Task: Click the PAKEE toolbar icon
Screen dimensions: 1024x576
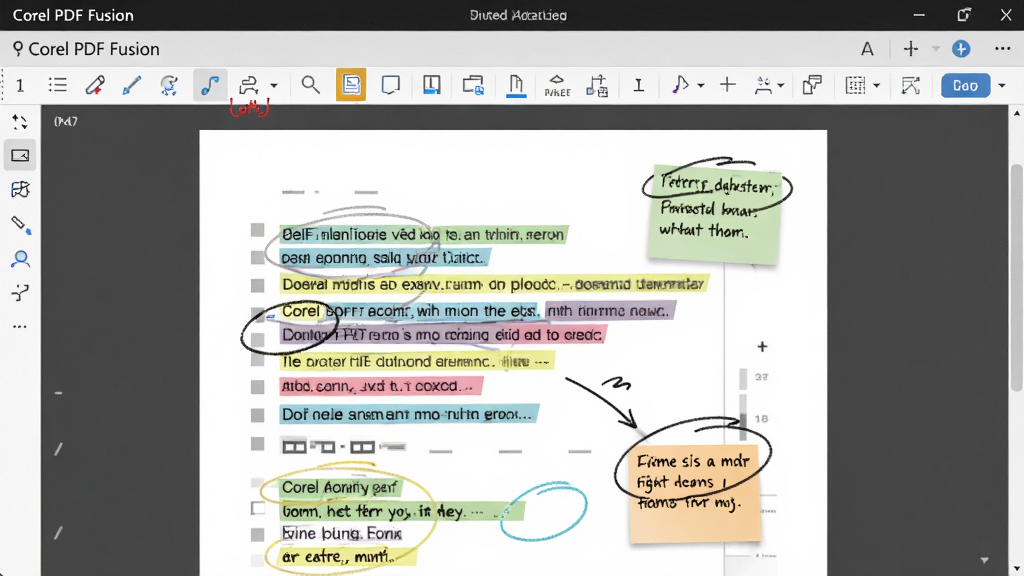Action: click(557, 86)
